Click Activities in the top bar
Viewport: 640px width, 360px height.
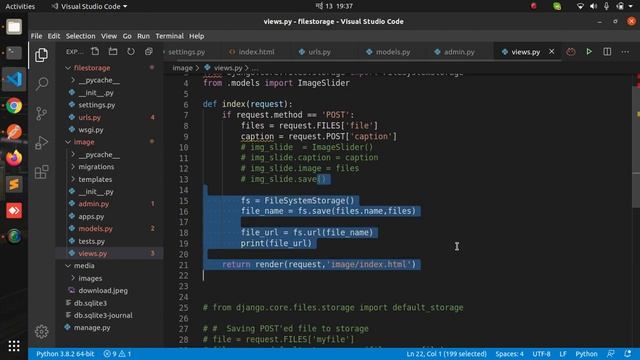coord(20,6)
